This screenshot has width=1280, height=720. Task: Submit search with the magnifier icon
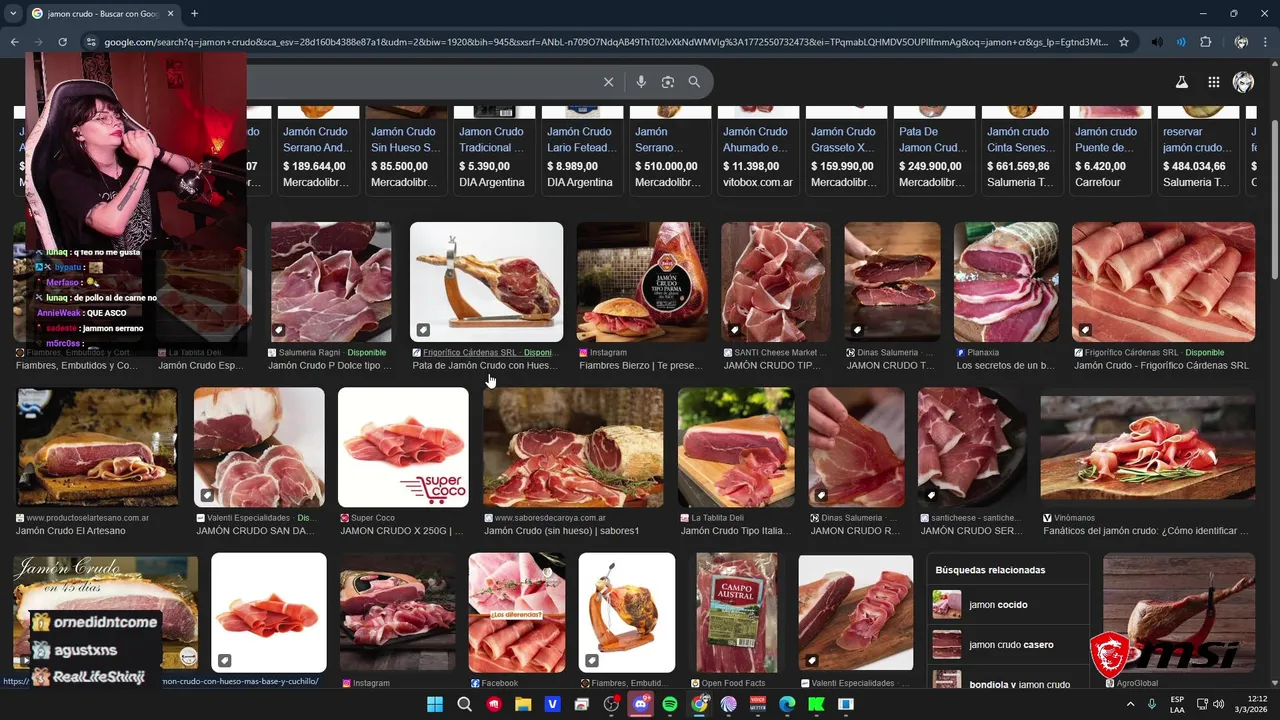tap(694, 82)
